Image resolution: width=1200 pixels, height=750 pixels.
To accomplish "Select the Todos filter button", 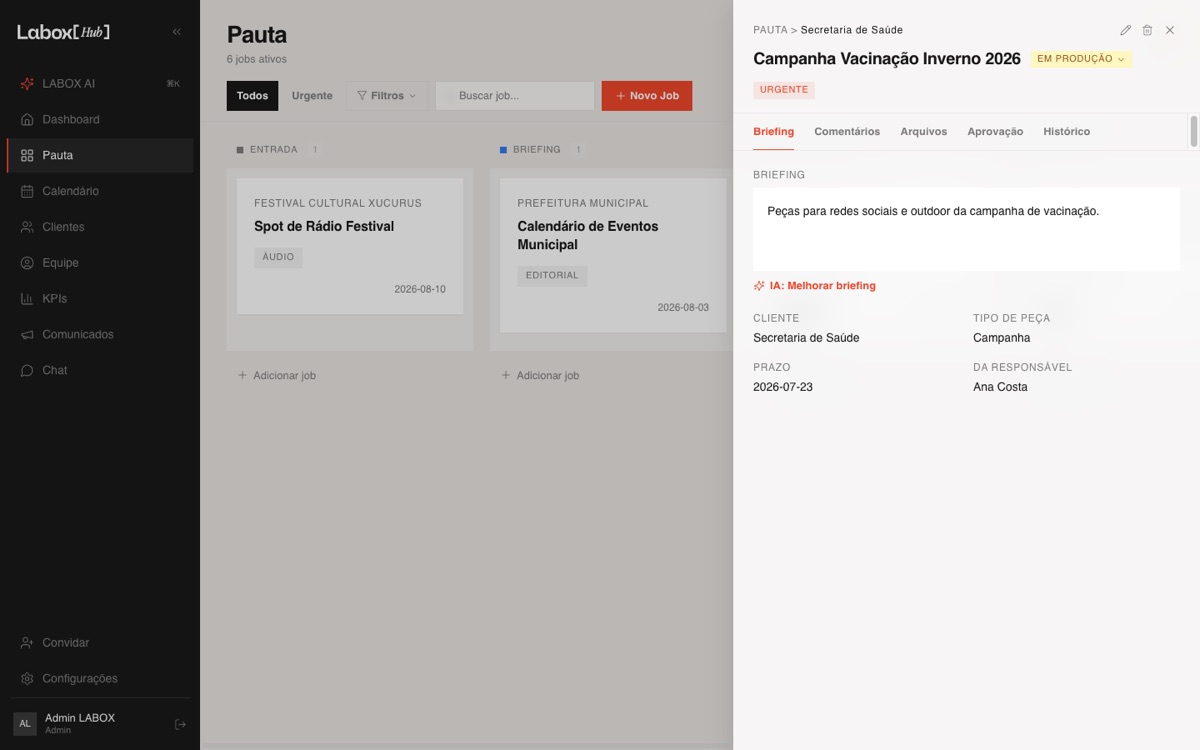I will (x=253, y=96).
